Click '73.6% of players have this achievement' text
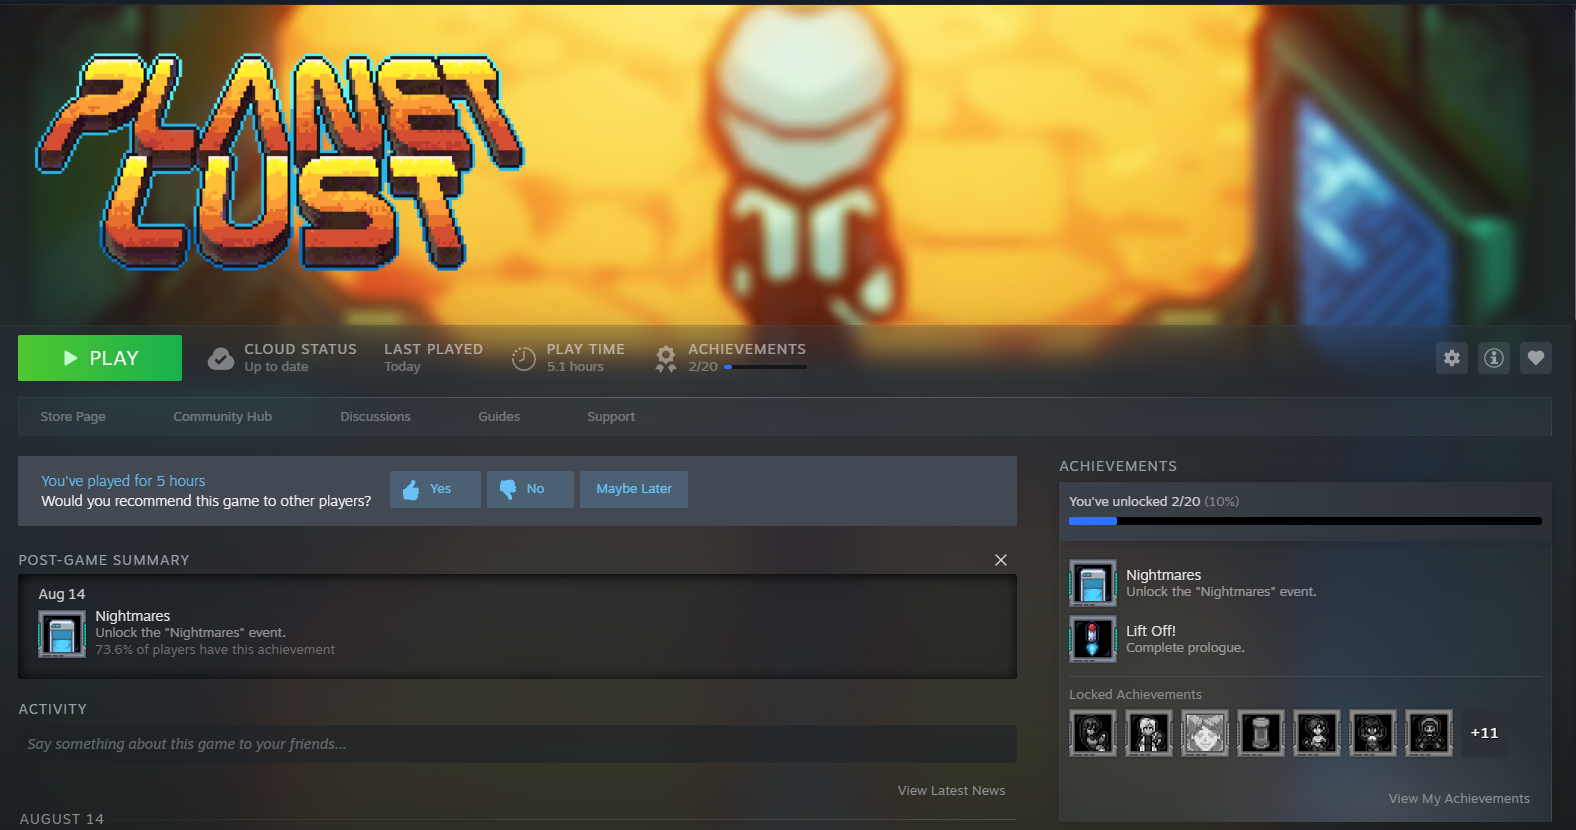This screenshot has width=1576, height=830. click(x=215, y=650)
